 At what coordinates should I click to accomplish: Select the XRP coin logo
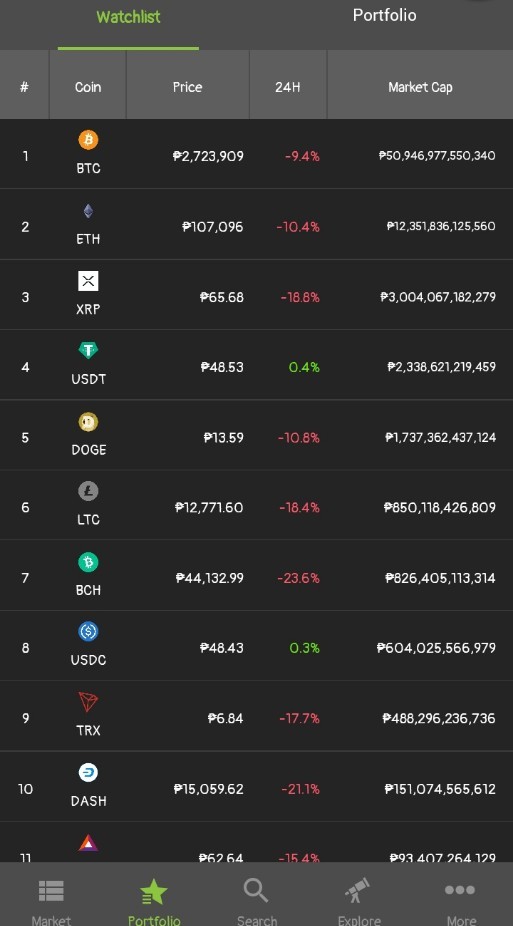pos(89,281)
